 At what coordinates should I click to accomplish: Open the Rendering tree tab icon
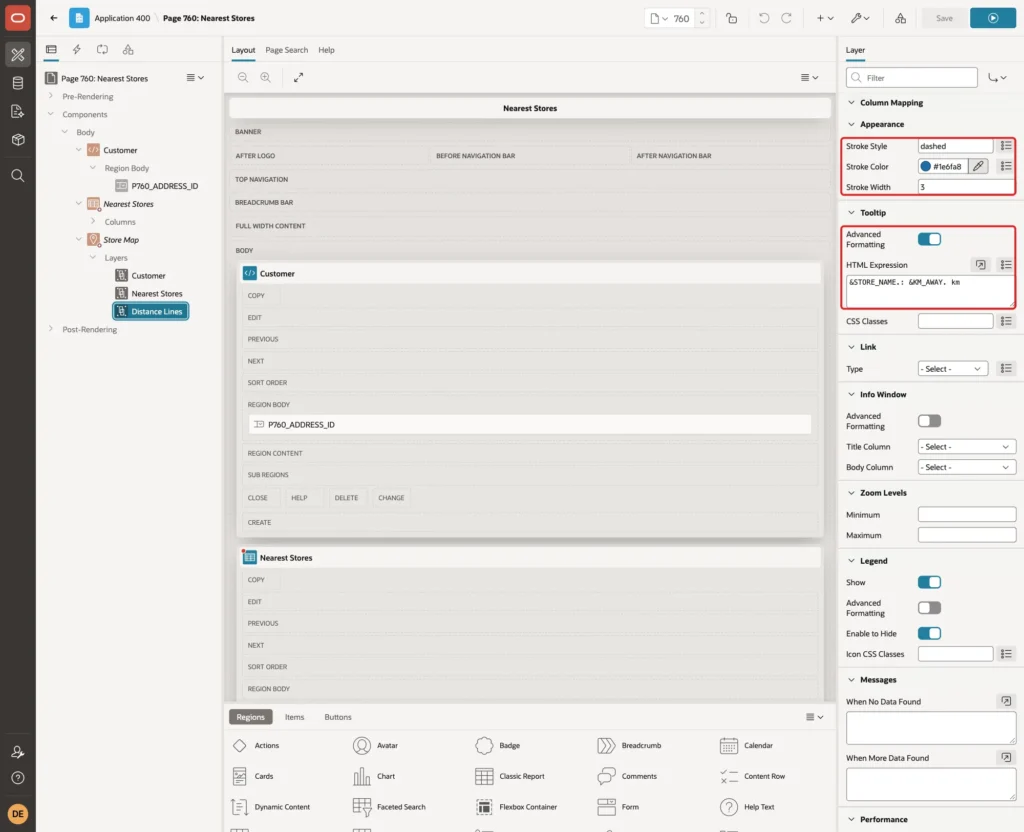click(51, 50)
